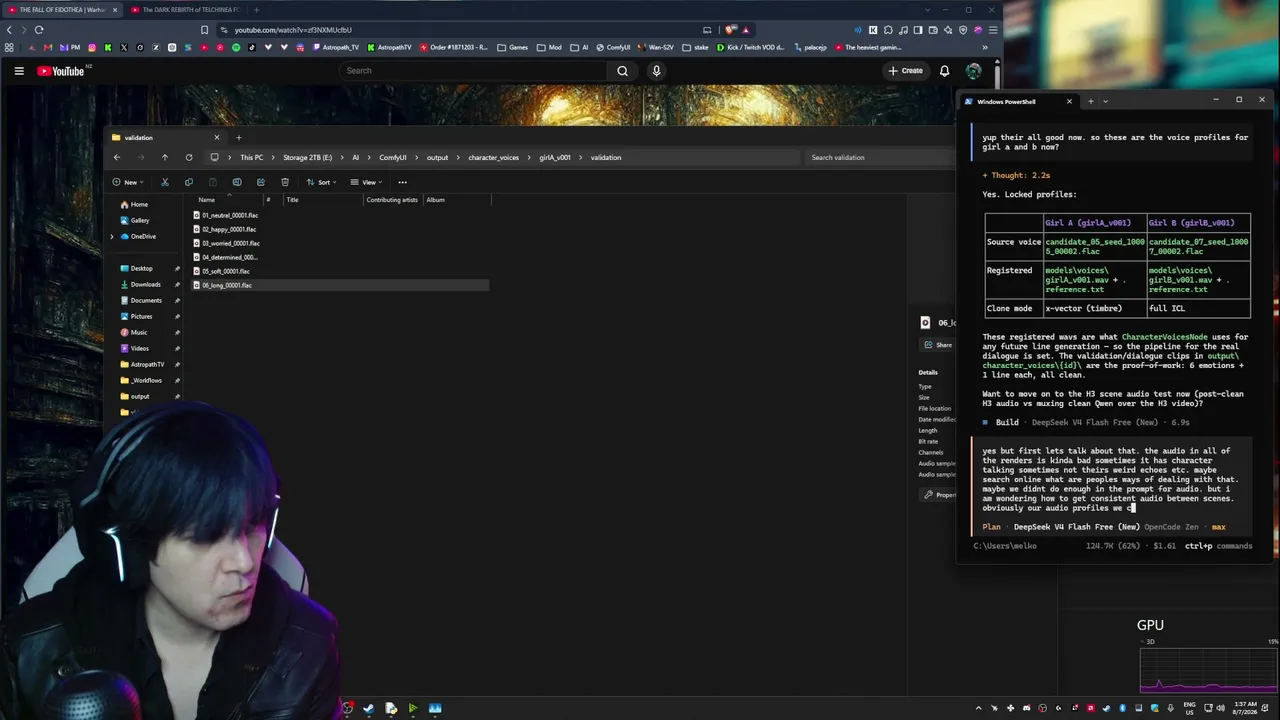Go back in browser history

pos(10,30)
